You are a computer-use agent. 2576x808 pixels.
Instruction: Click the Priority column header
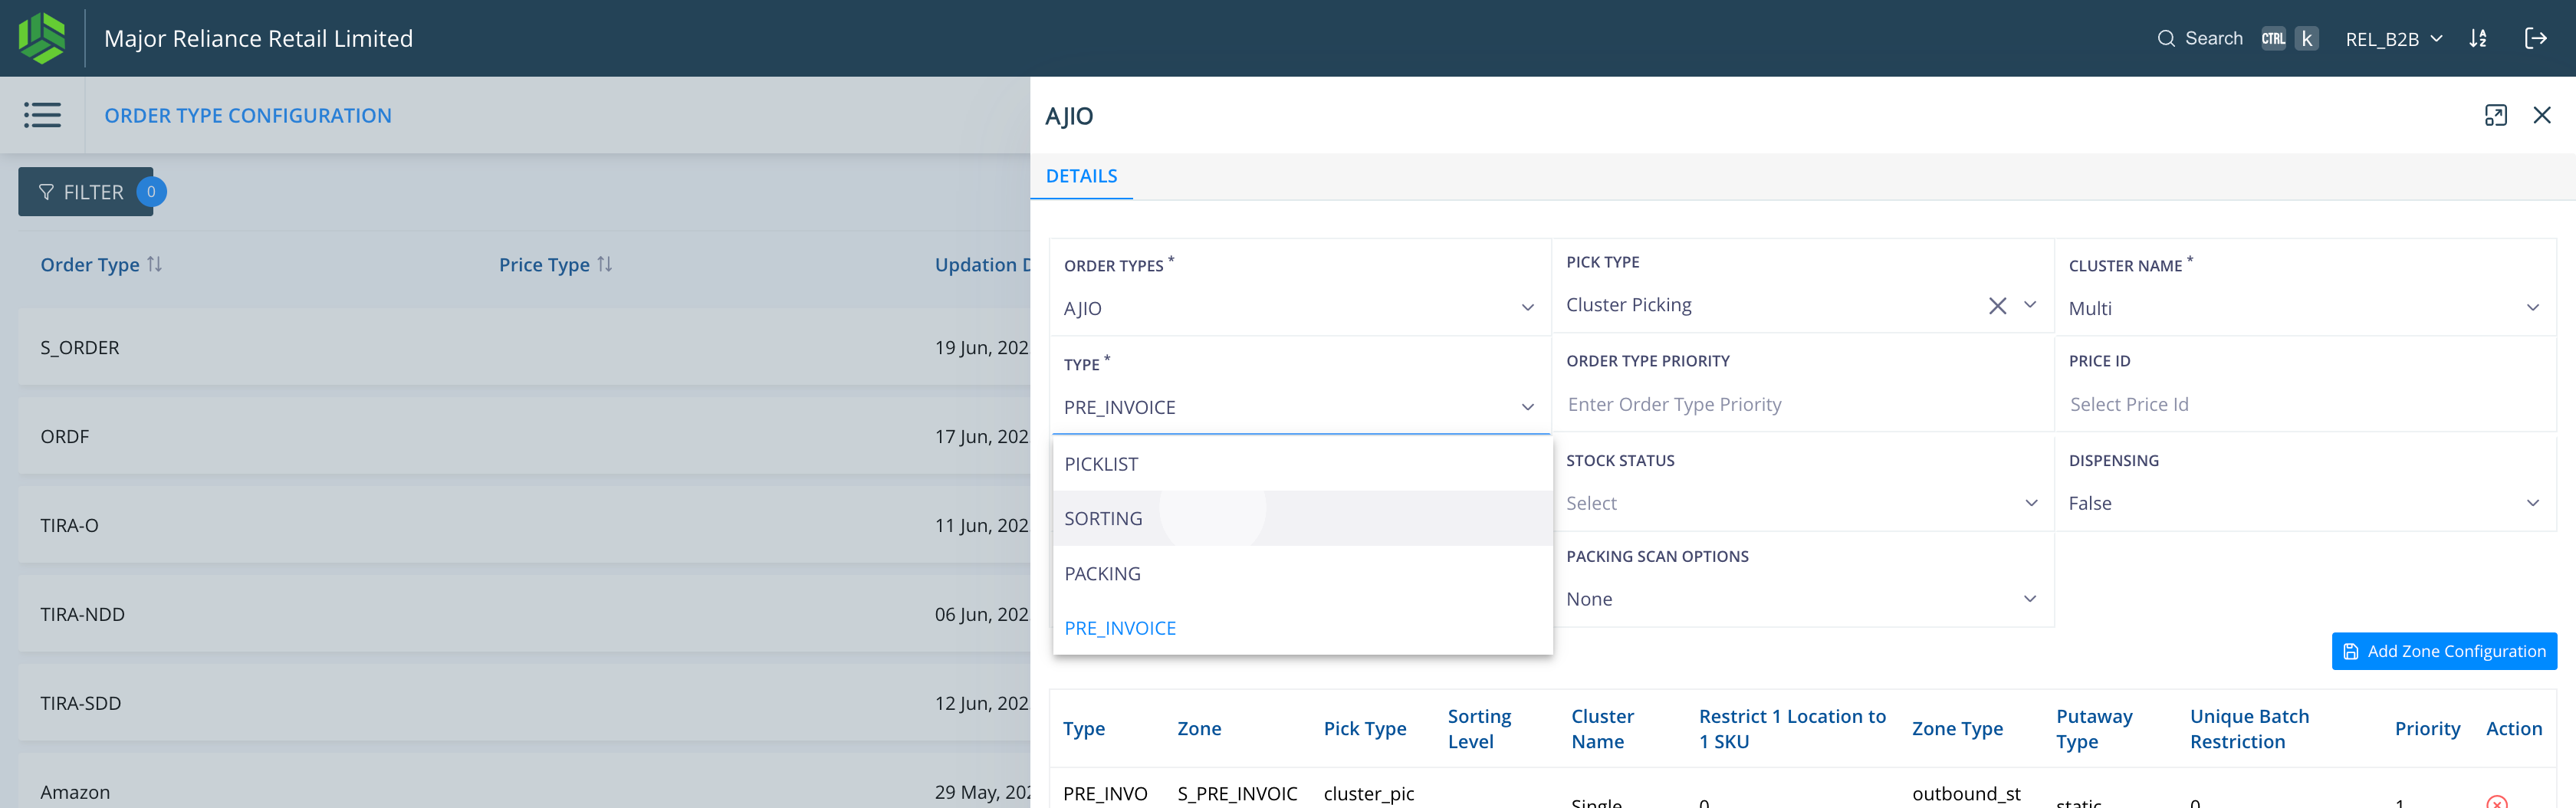[x=2427, y=729]
